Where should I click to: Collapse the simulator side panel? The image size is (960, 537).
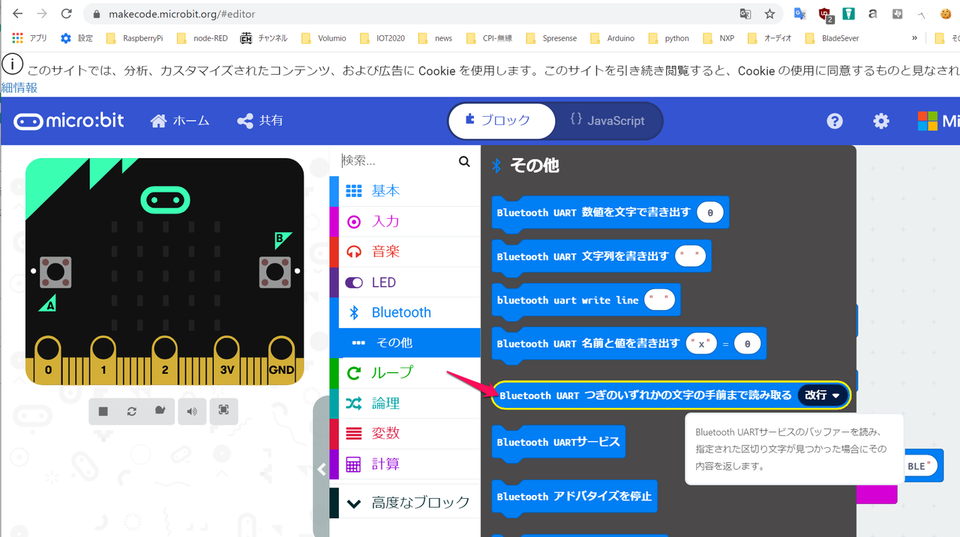click(321, 469)
